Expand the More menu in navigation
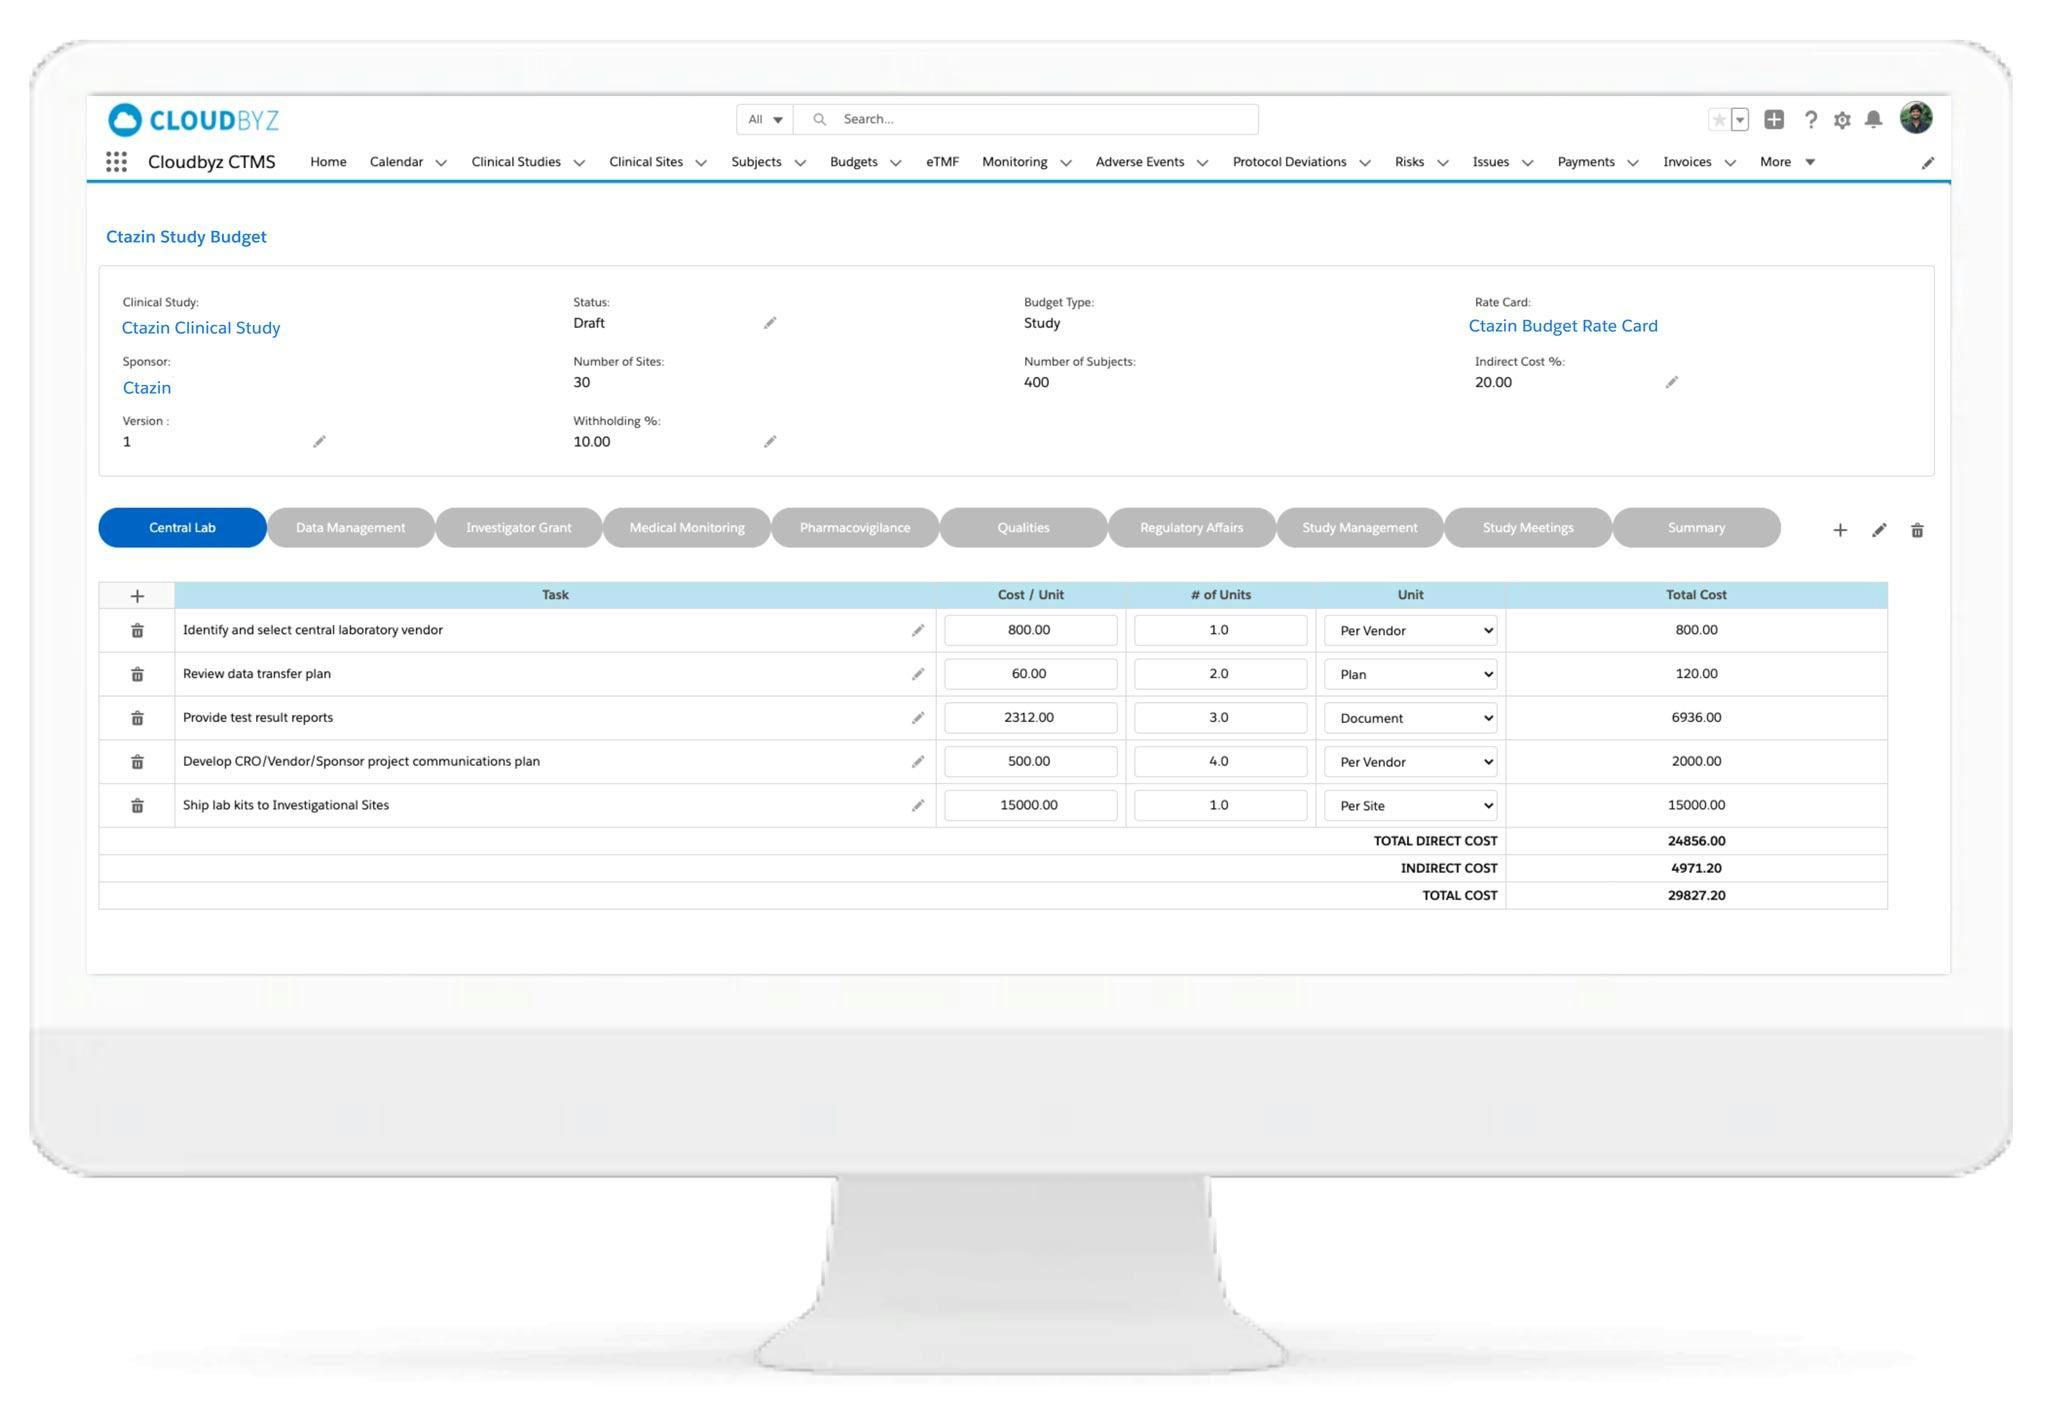Image resolution: width=2048 pixels, height=1418 pixels. click(1785, 161)
